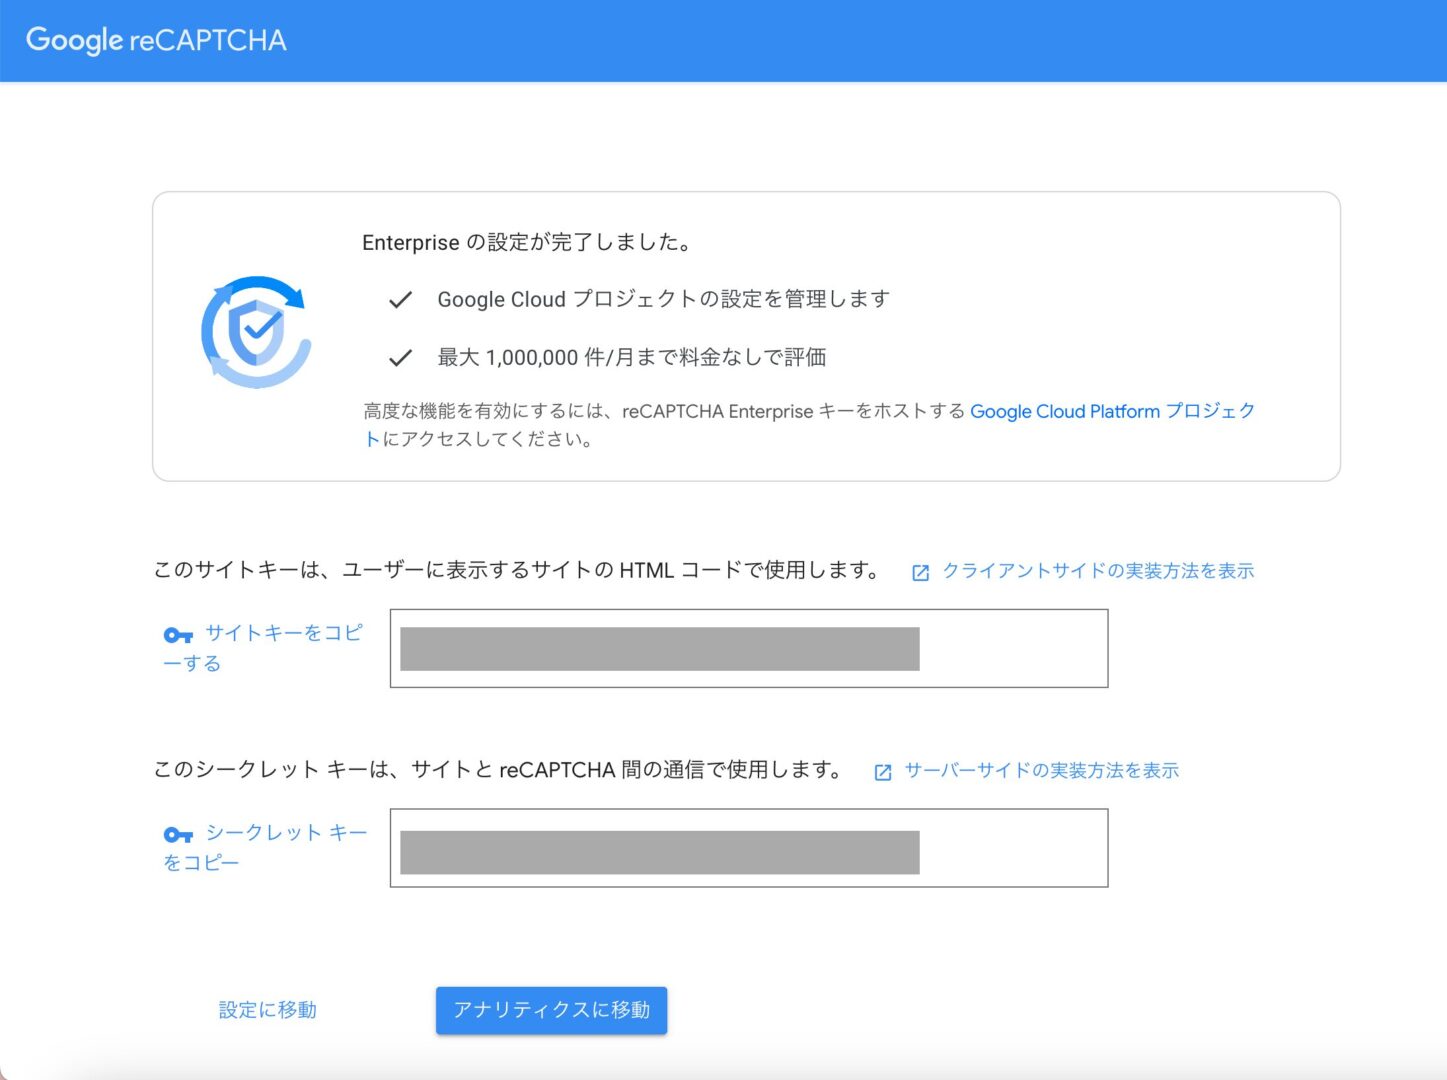Click text Google Cloud プロジェクトの設定を管理します

663,299
